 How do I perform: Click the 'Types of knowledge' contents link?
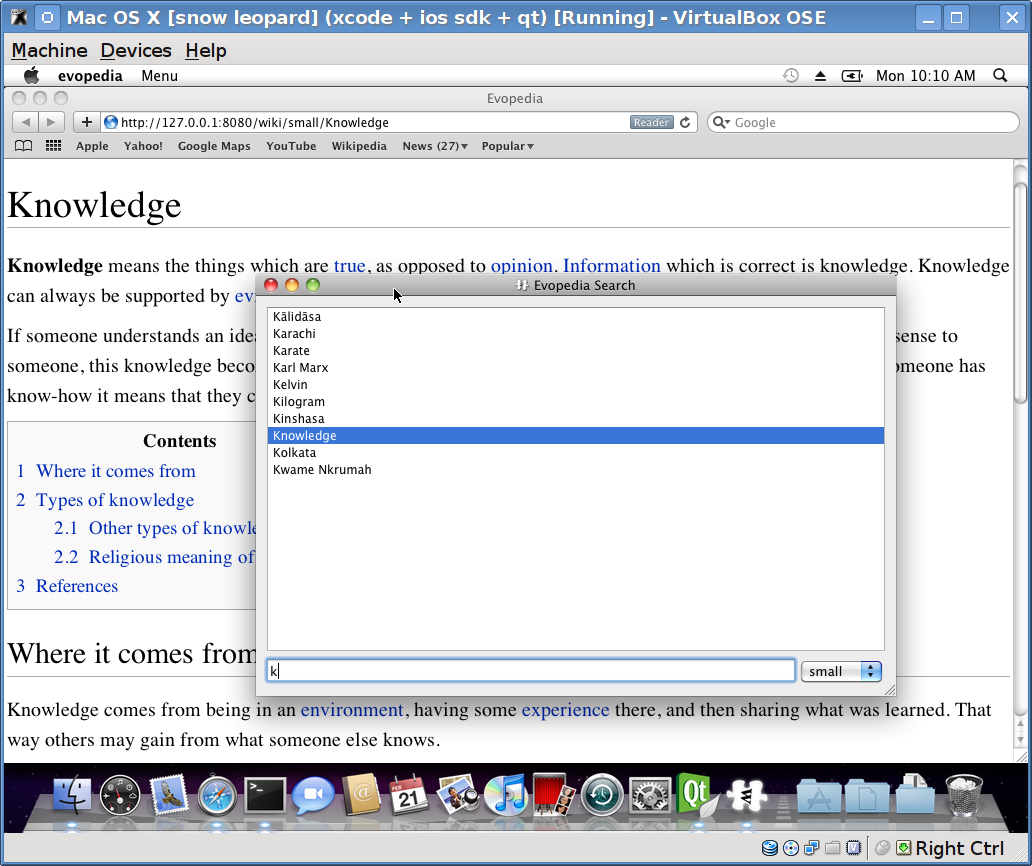[x=115, y=500]
